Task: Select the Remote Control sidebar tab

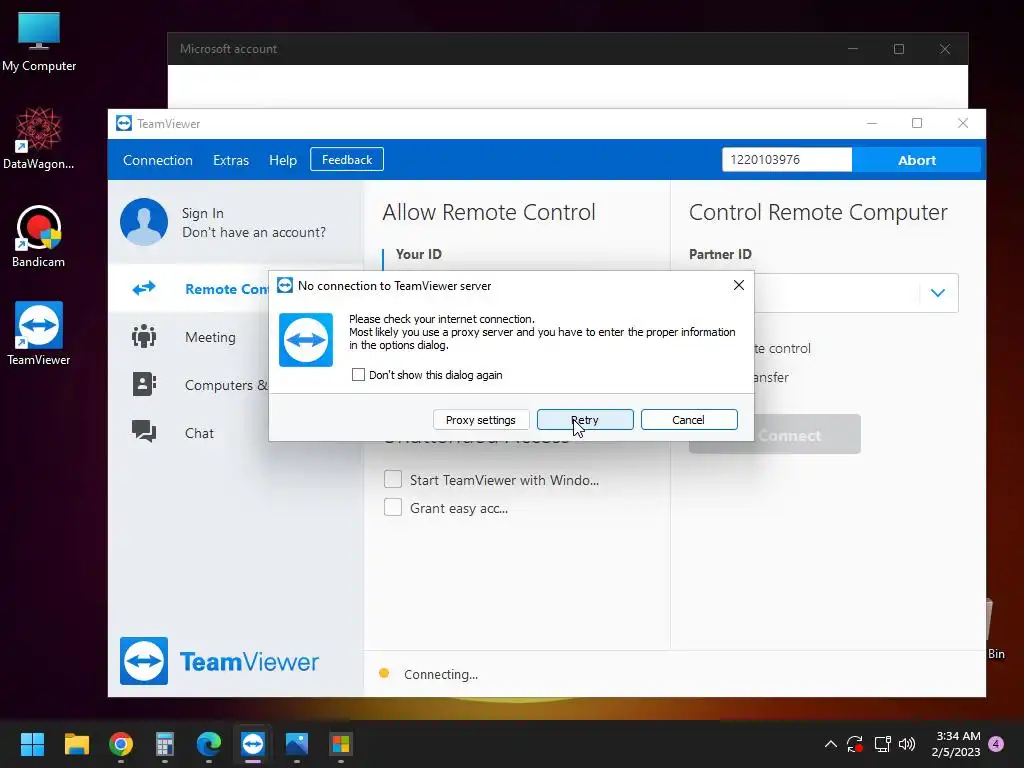Action: click(188, 288)
